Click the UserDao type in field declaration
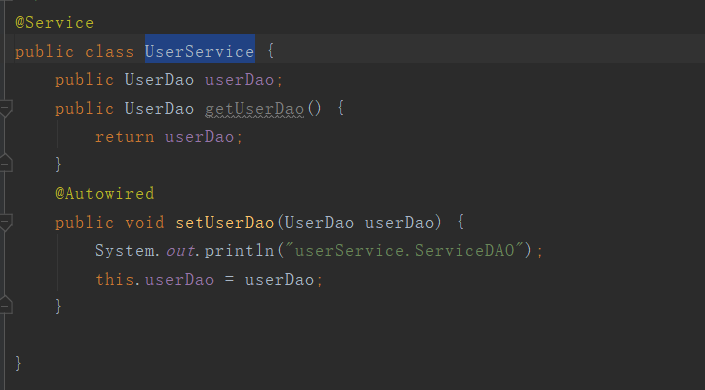 coord(159,80)
